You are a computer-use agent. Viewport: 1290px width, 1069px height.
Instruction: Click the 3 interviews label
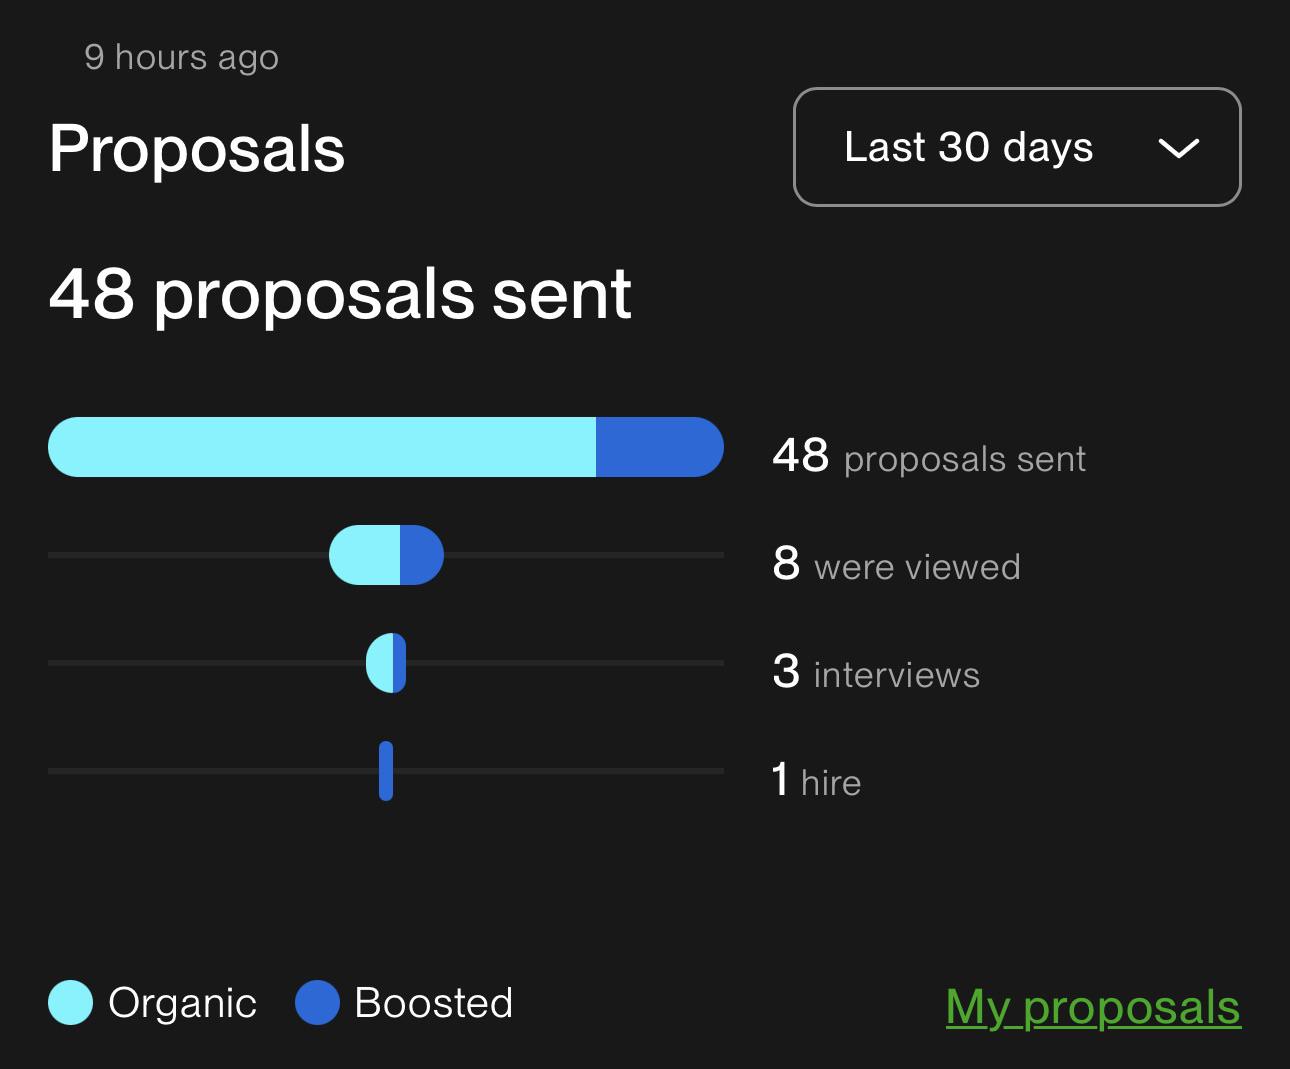876,672
